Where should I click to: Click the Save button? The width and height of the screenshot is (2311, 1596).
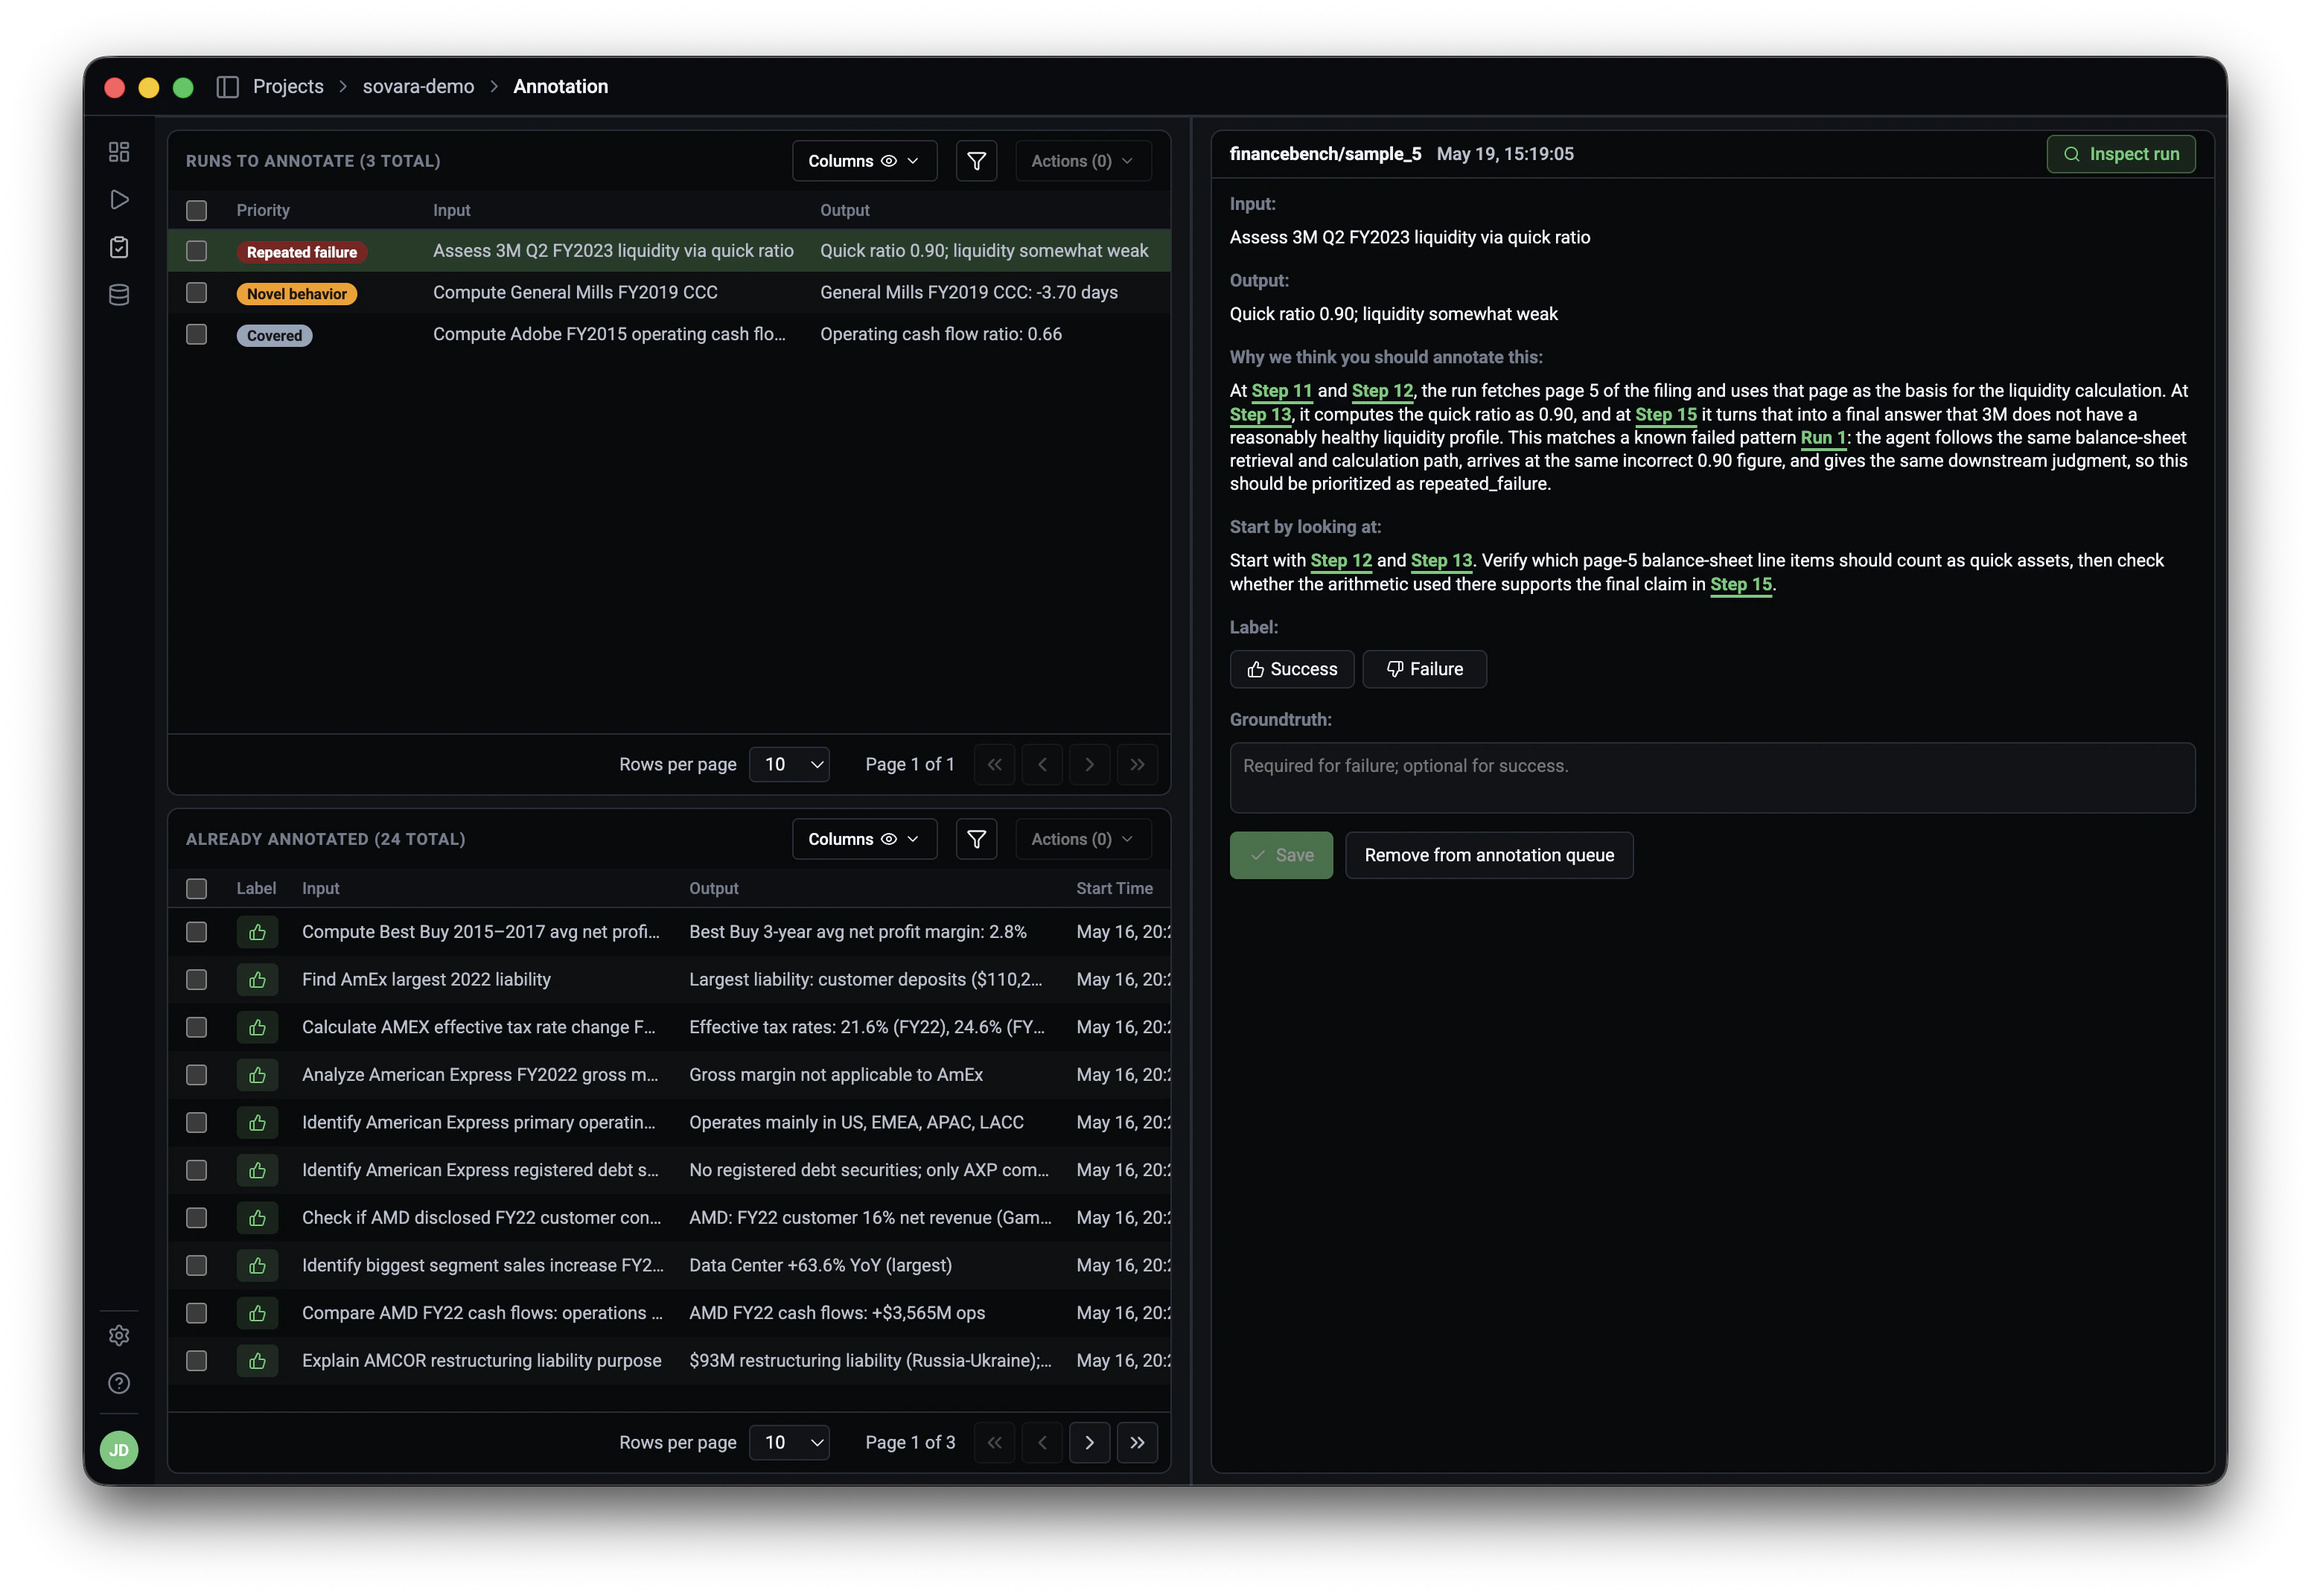coord(1281,856)
